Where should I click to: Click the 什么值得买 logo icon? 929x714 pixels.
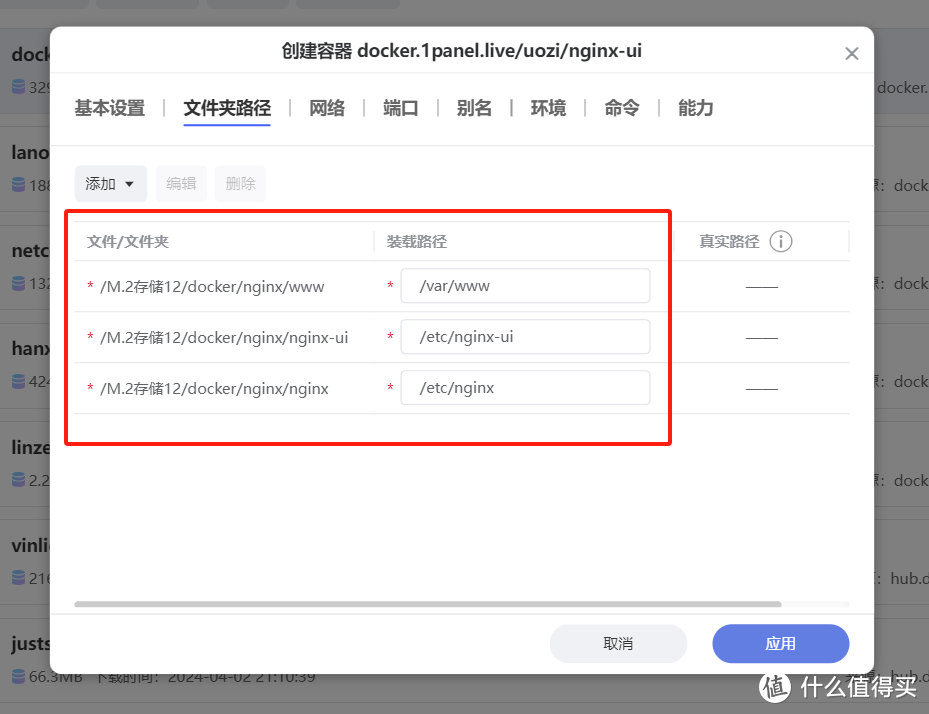pyautogui.click(x=773, y=687)
